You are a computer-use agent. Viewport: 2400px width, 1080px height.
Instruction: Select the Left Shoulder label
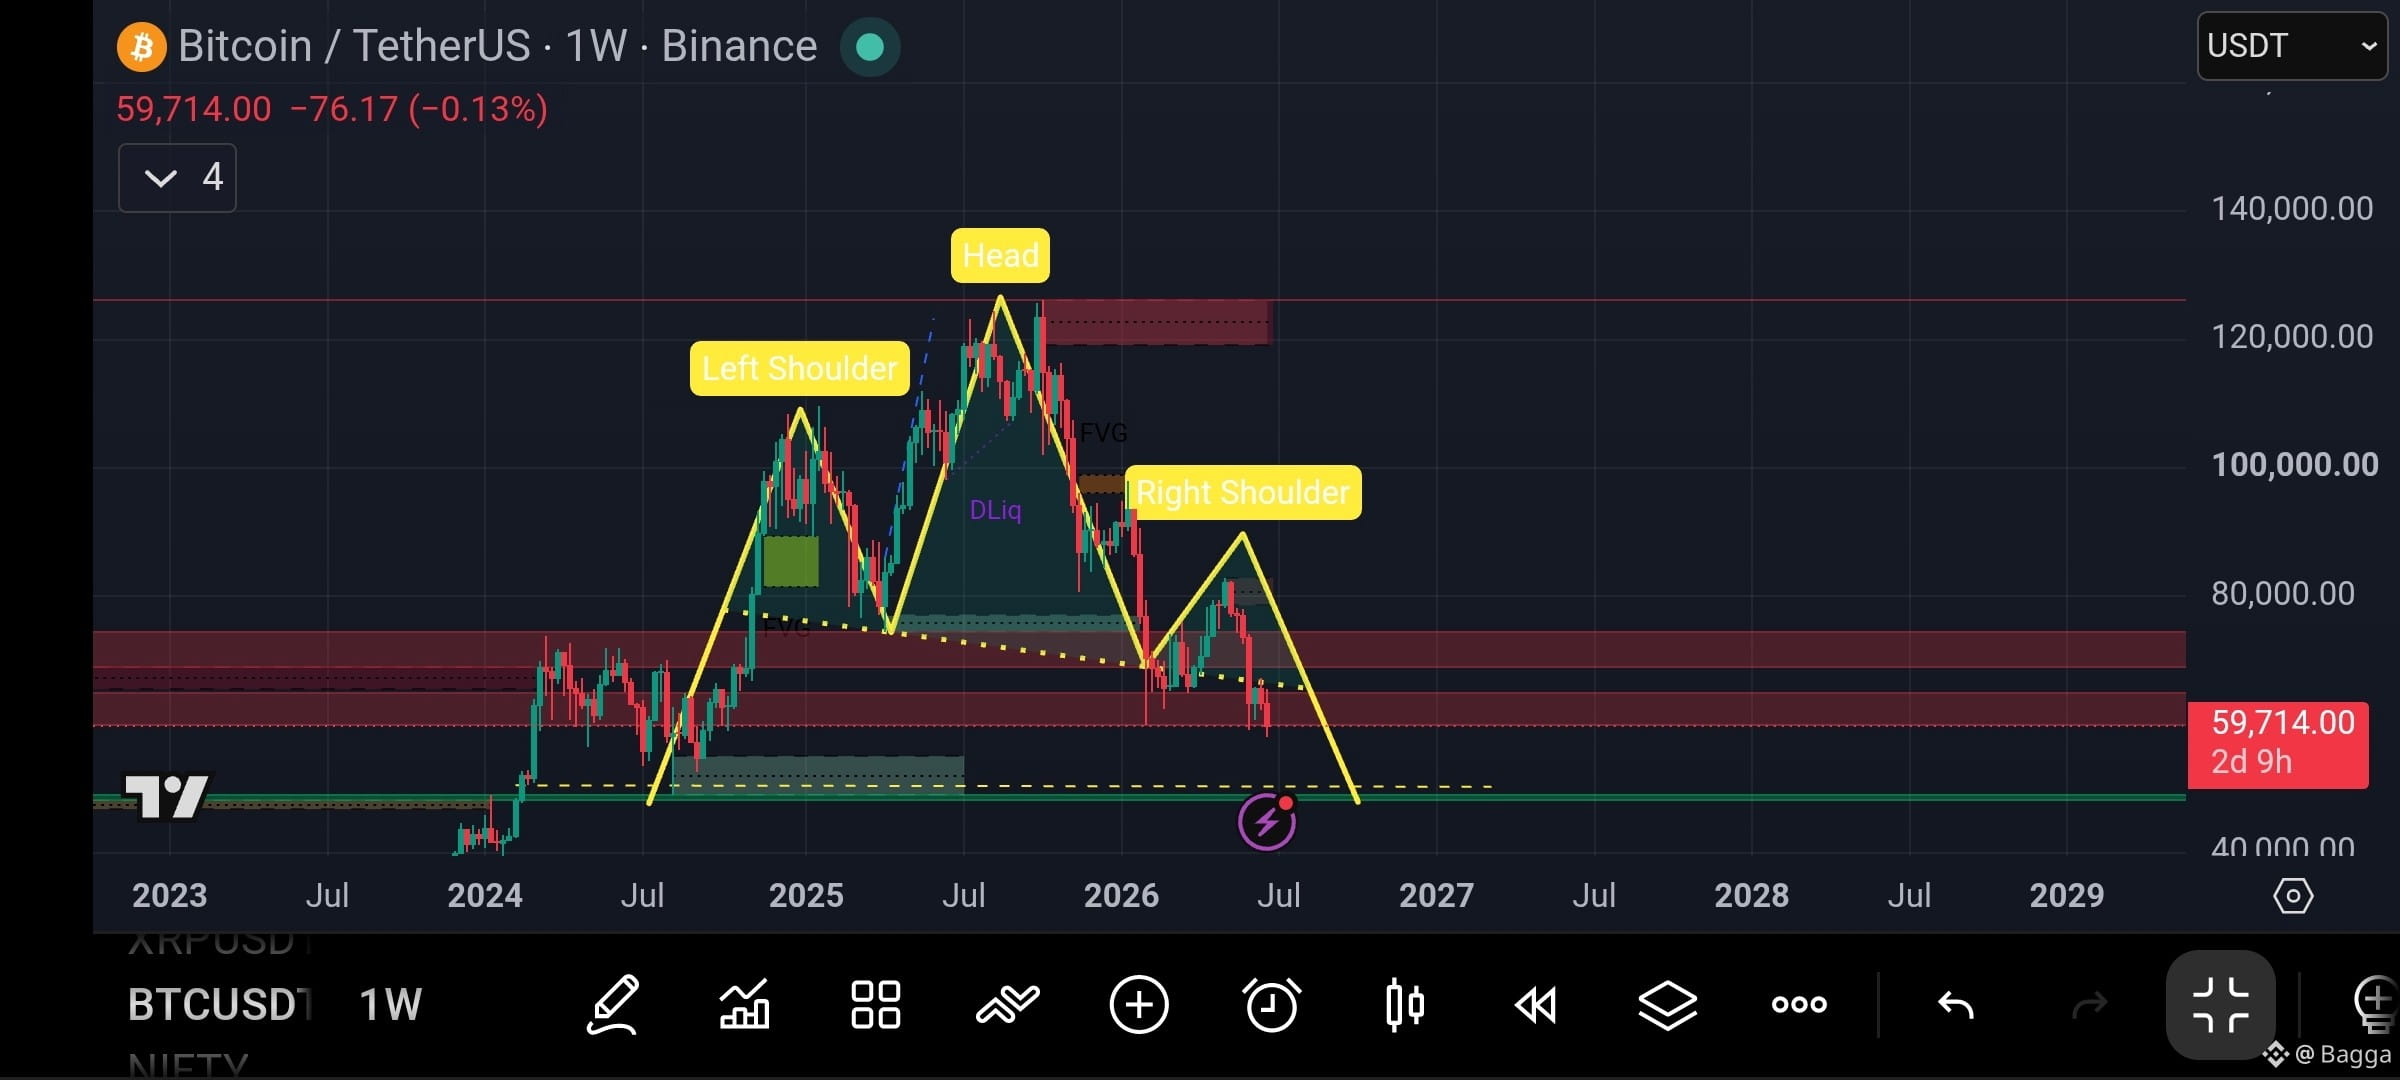[800, 368]
